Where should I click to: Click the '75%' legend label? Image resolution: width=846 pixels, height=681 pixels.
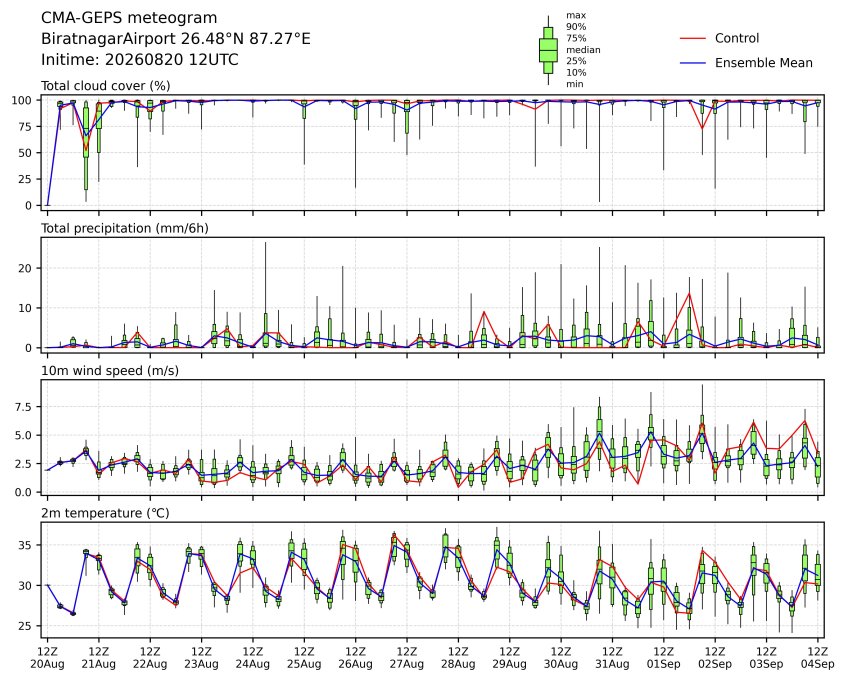[576, 38]
